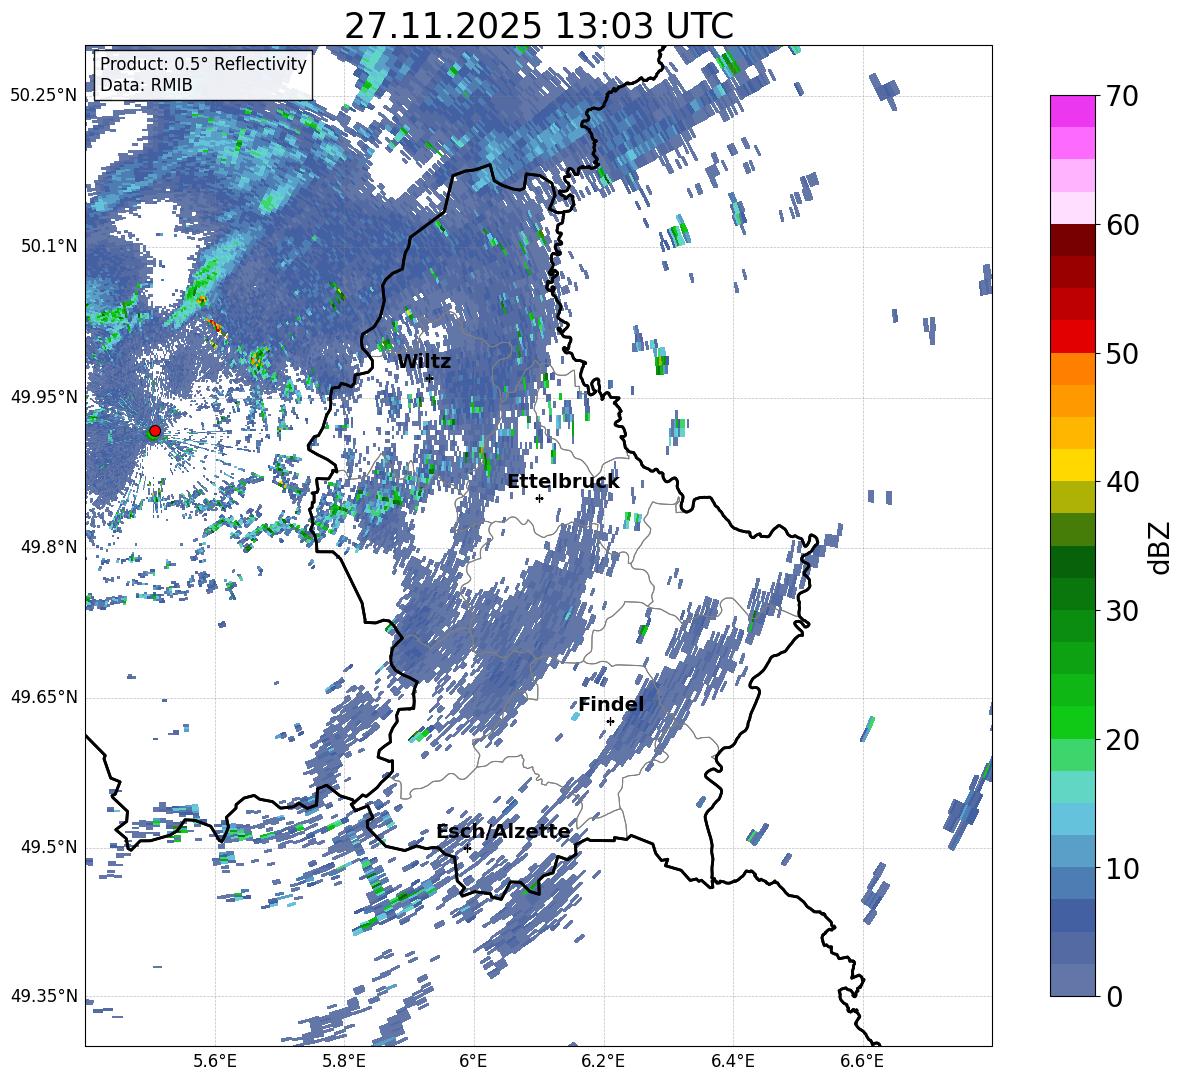1184x1081 pixels.
Task: Click the 49.95°N latitude label
Action: point(44,397)
